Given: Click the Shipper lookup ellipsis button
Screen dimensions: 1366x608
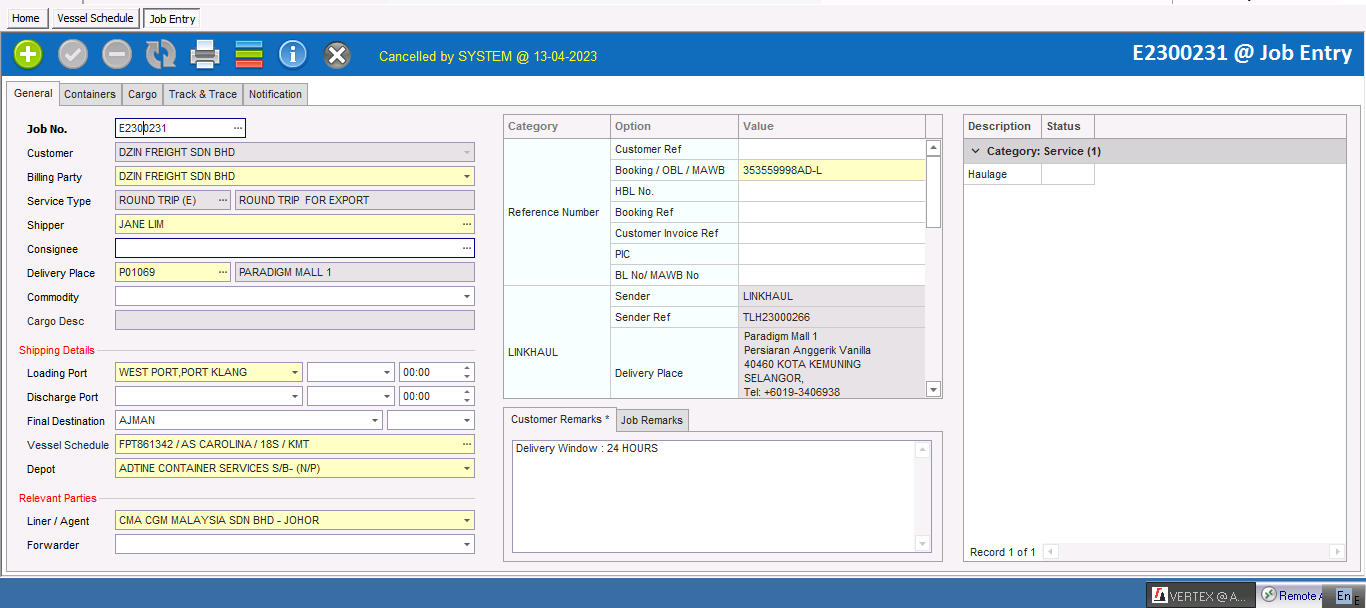Looking at the screenshot, I should point(466,225).
